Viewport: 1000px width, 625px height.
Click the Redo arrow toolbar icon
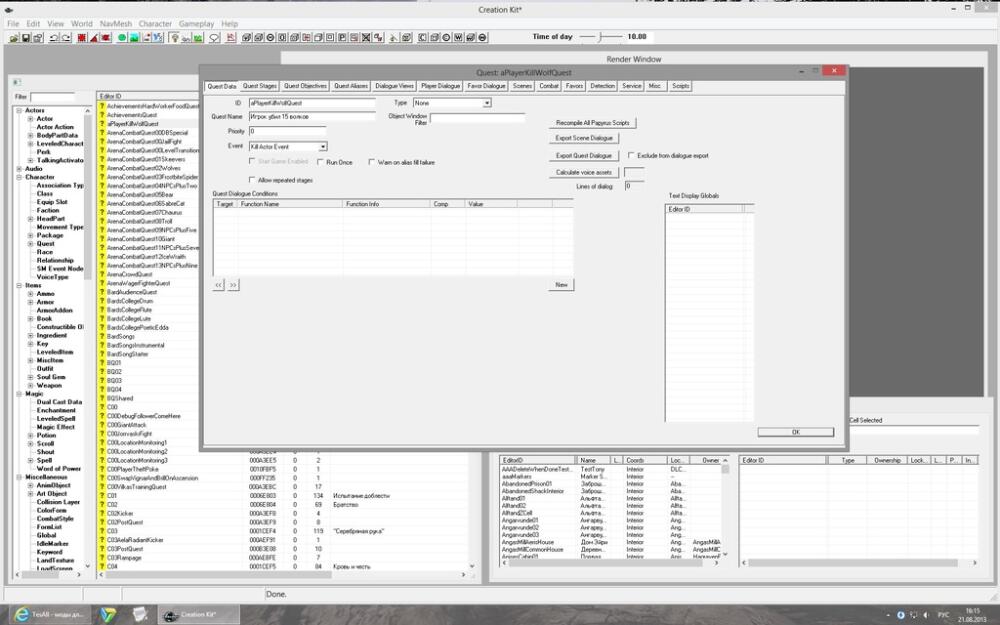tap(66, 38)
